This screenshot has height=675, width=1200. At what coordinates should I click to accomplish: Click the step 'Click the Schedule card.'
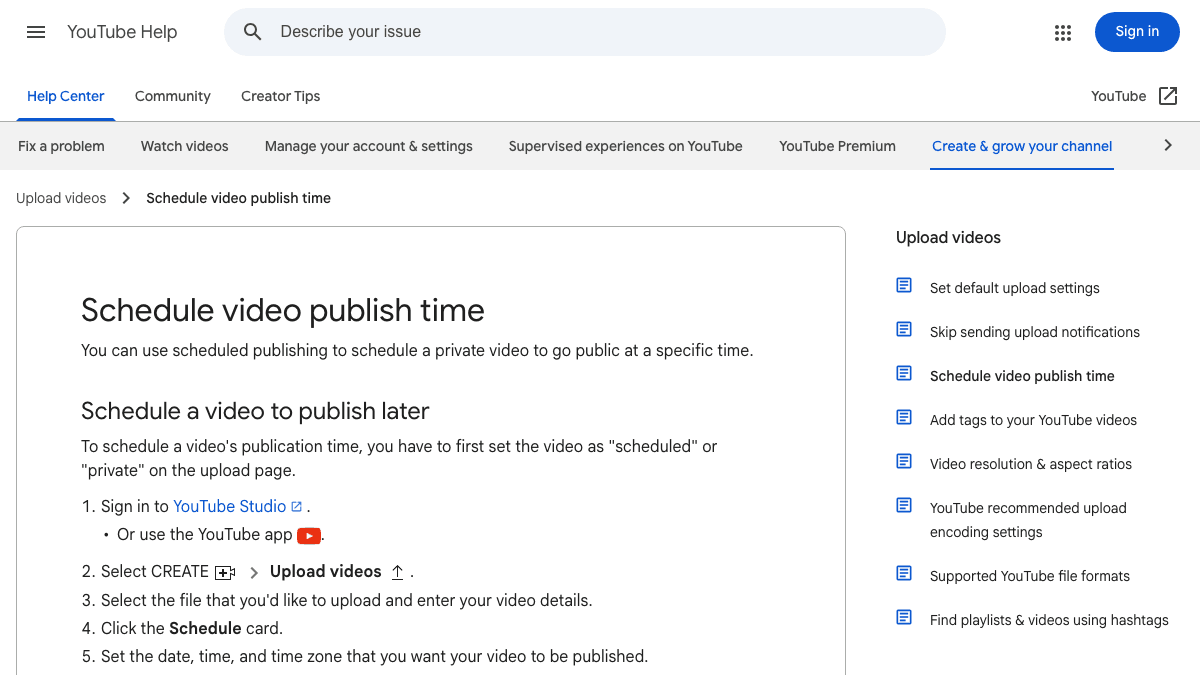[x=192, y=628]
